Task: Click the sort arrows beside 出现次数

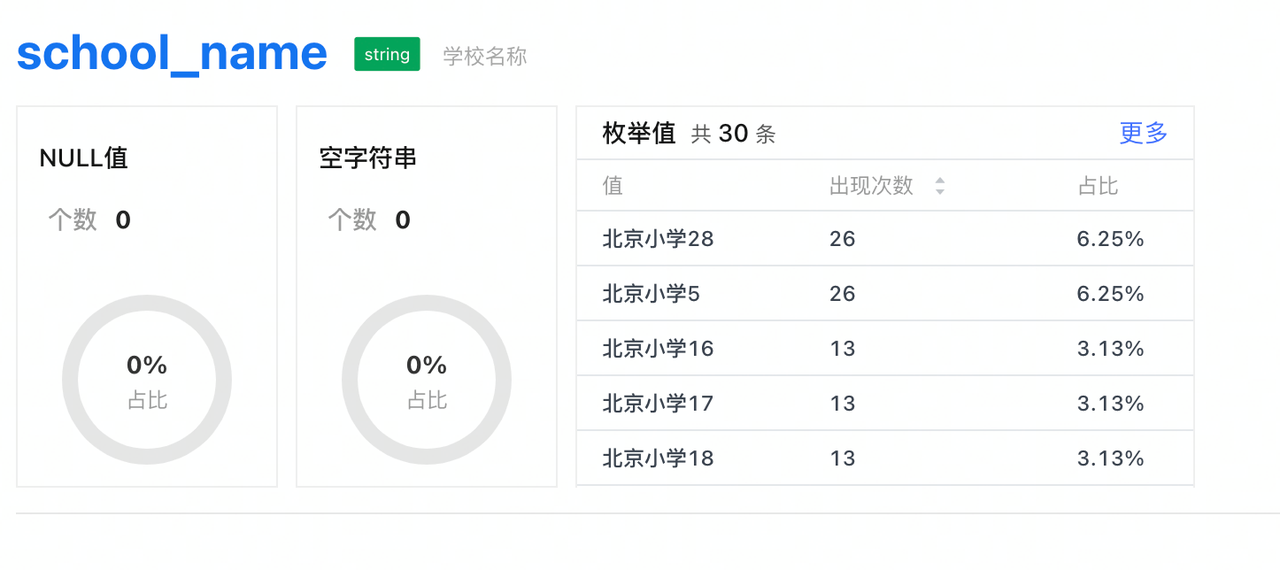Action: [939, 186]
